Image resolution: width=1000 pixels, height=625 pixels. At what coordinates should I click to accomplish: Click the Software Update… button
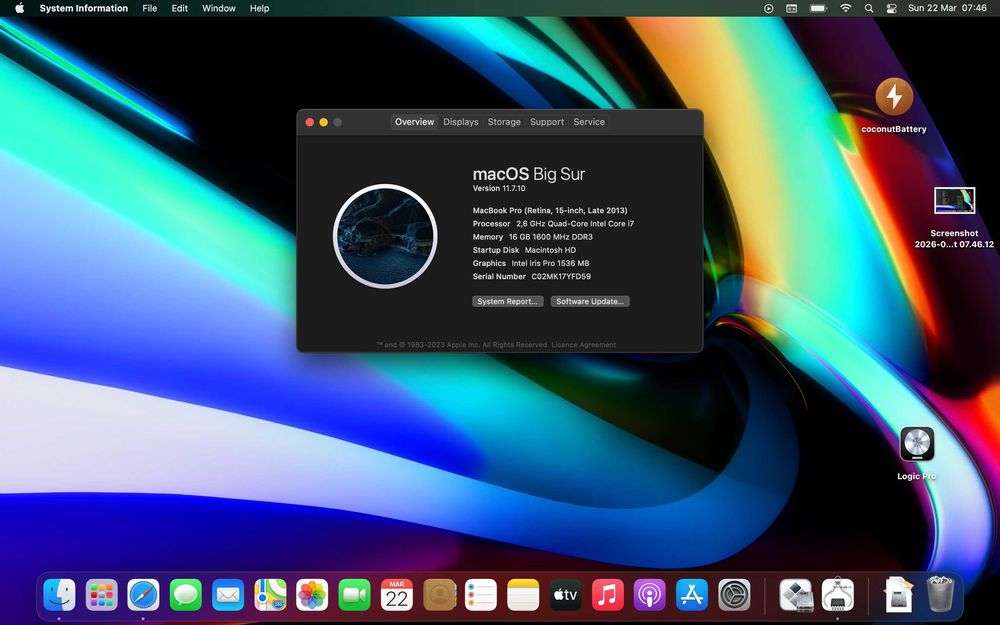590,301
